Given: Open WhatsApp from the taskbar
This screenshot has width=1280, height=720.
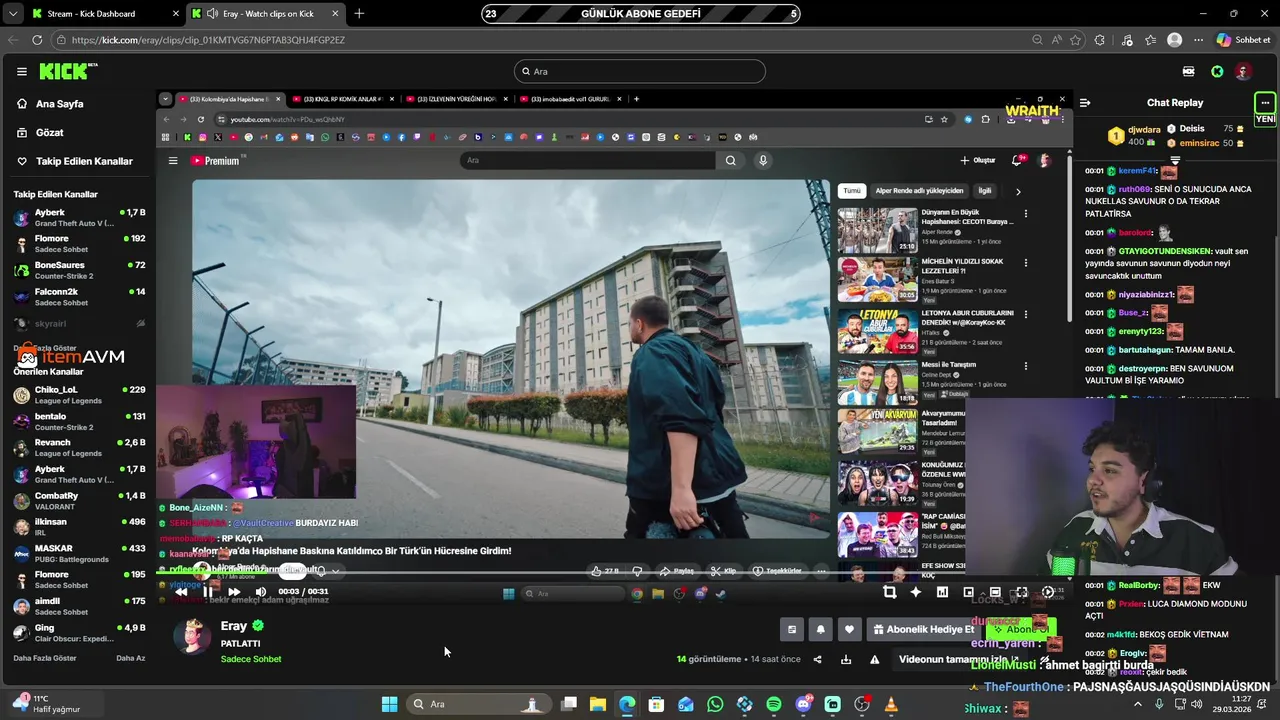Looking at the screenshot, I should pos(715,704).
